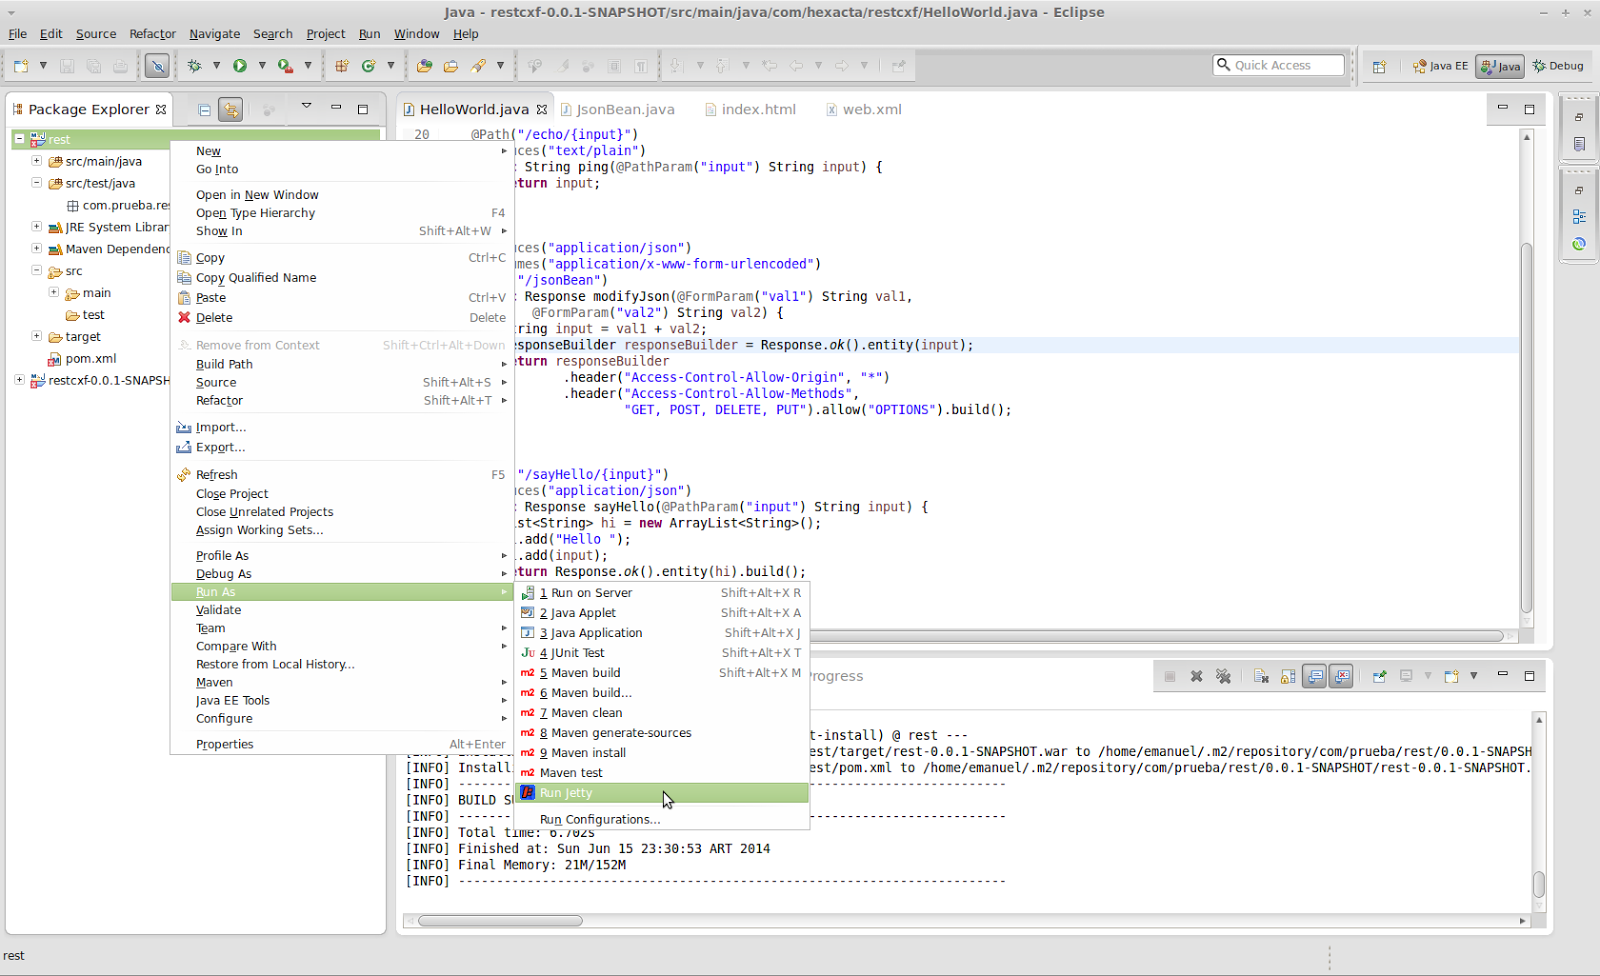Click the New Java Package icon
1600x976 pixels.
[342, 66]
